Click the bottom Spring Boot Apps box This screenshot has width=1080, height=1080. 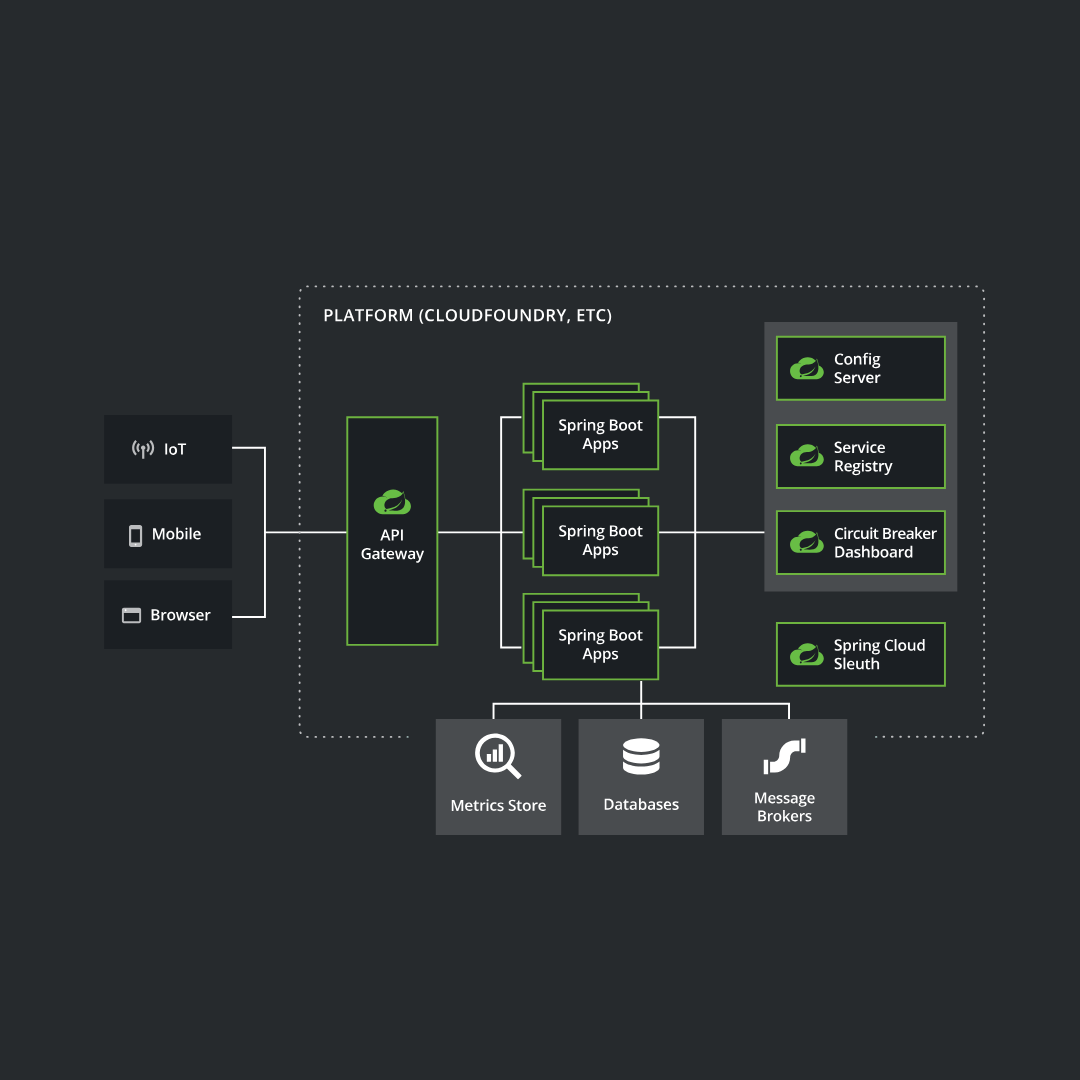601,645
